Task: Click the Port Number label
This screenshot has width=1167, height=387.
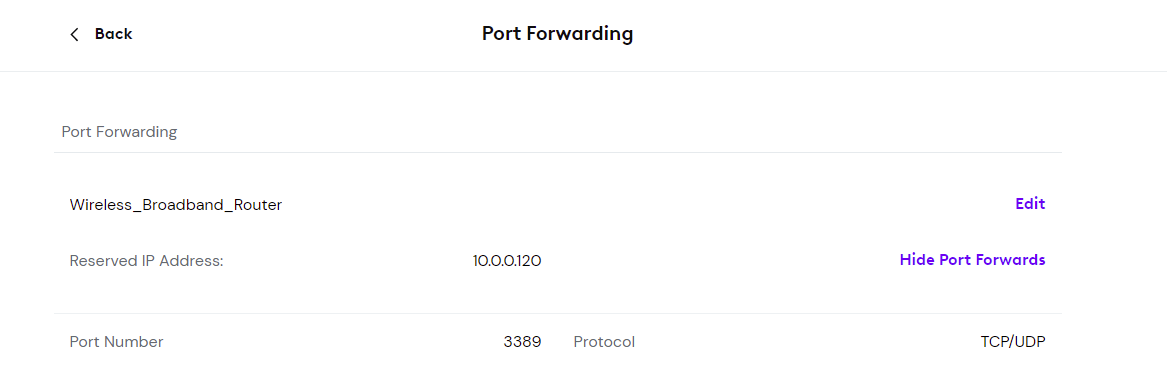Action: pyautogui.click(x=116, y=342)
